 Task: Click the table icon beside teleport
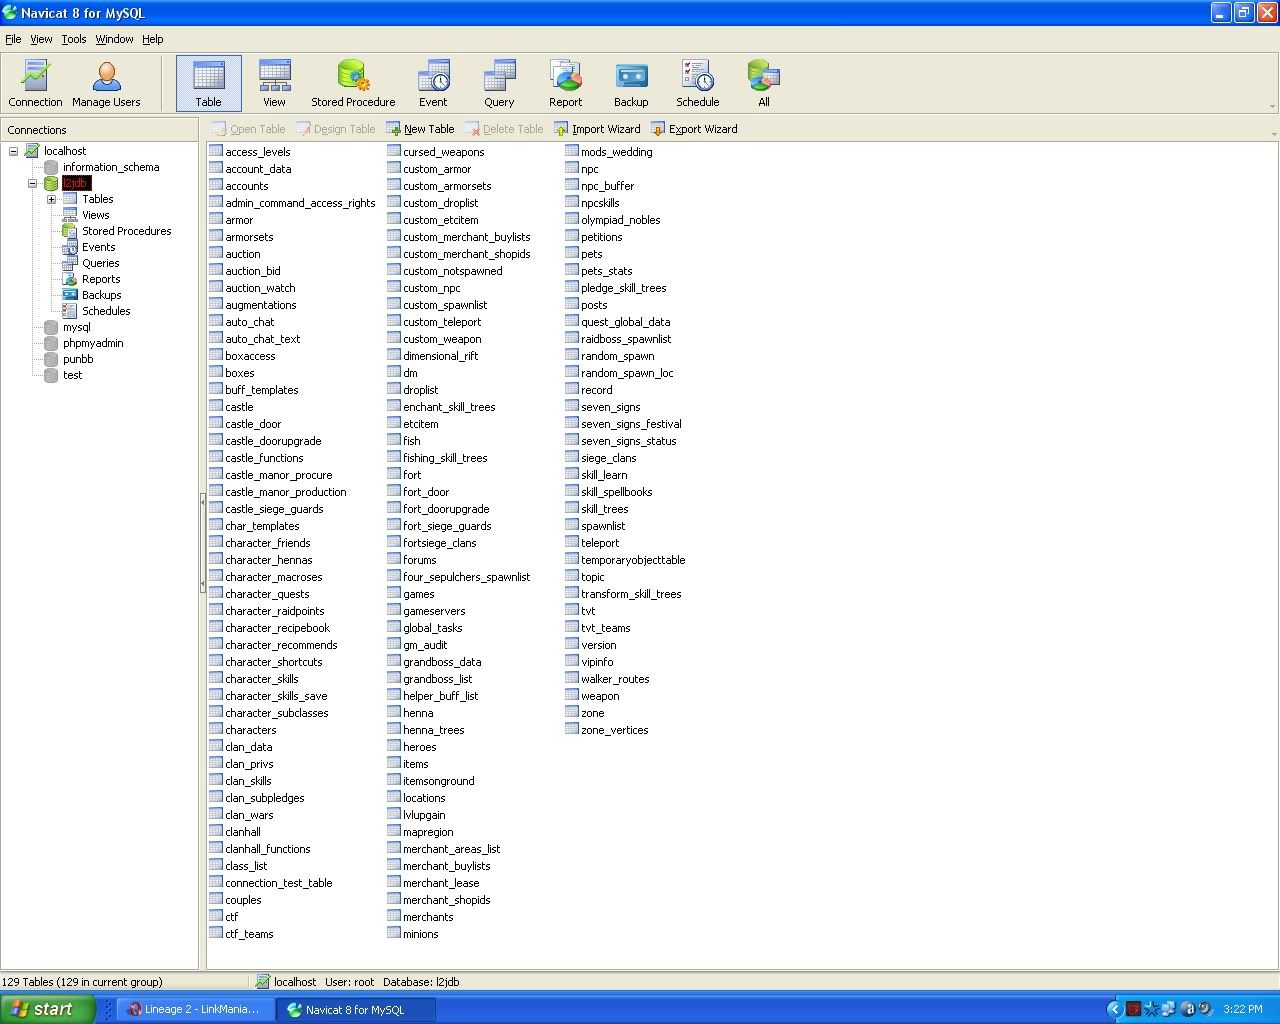click(572, 543)
